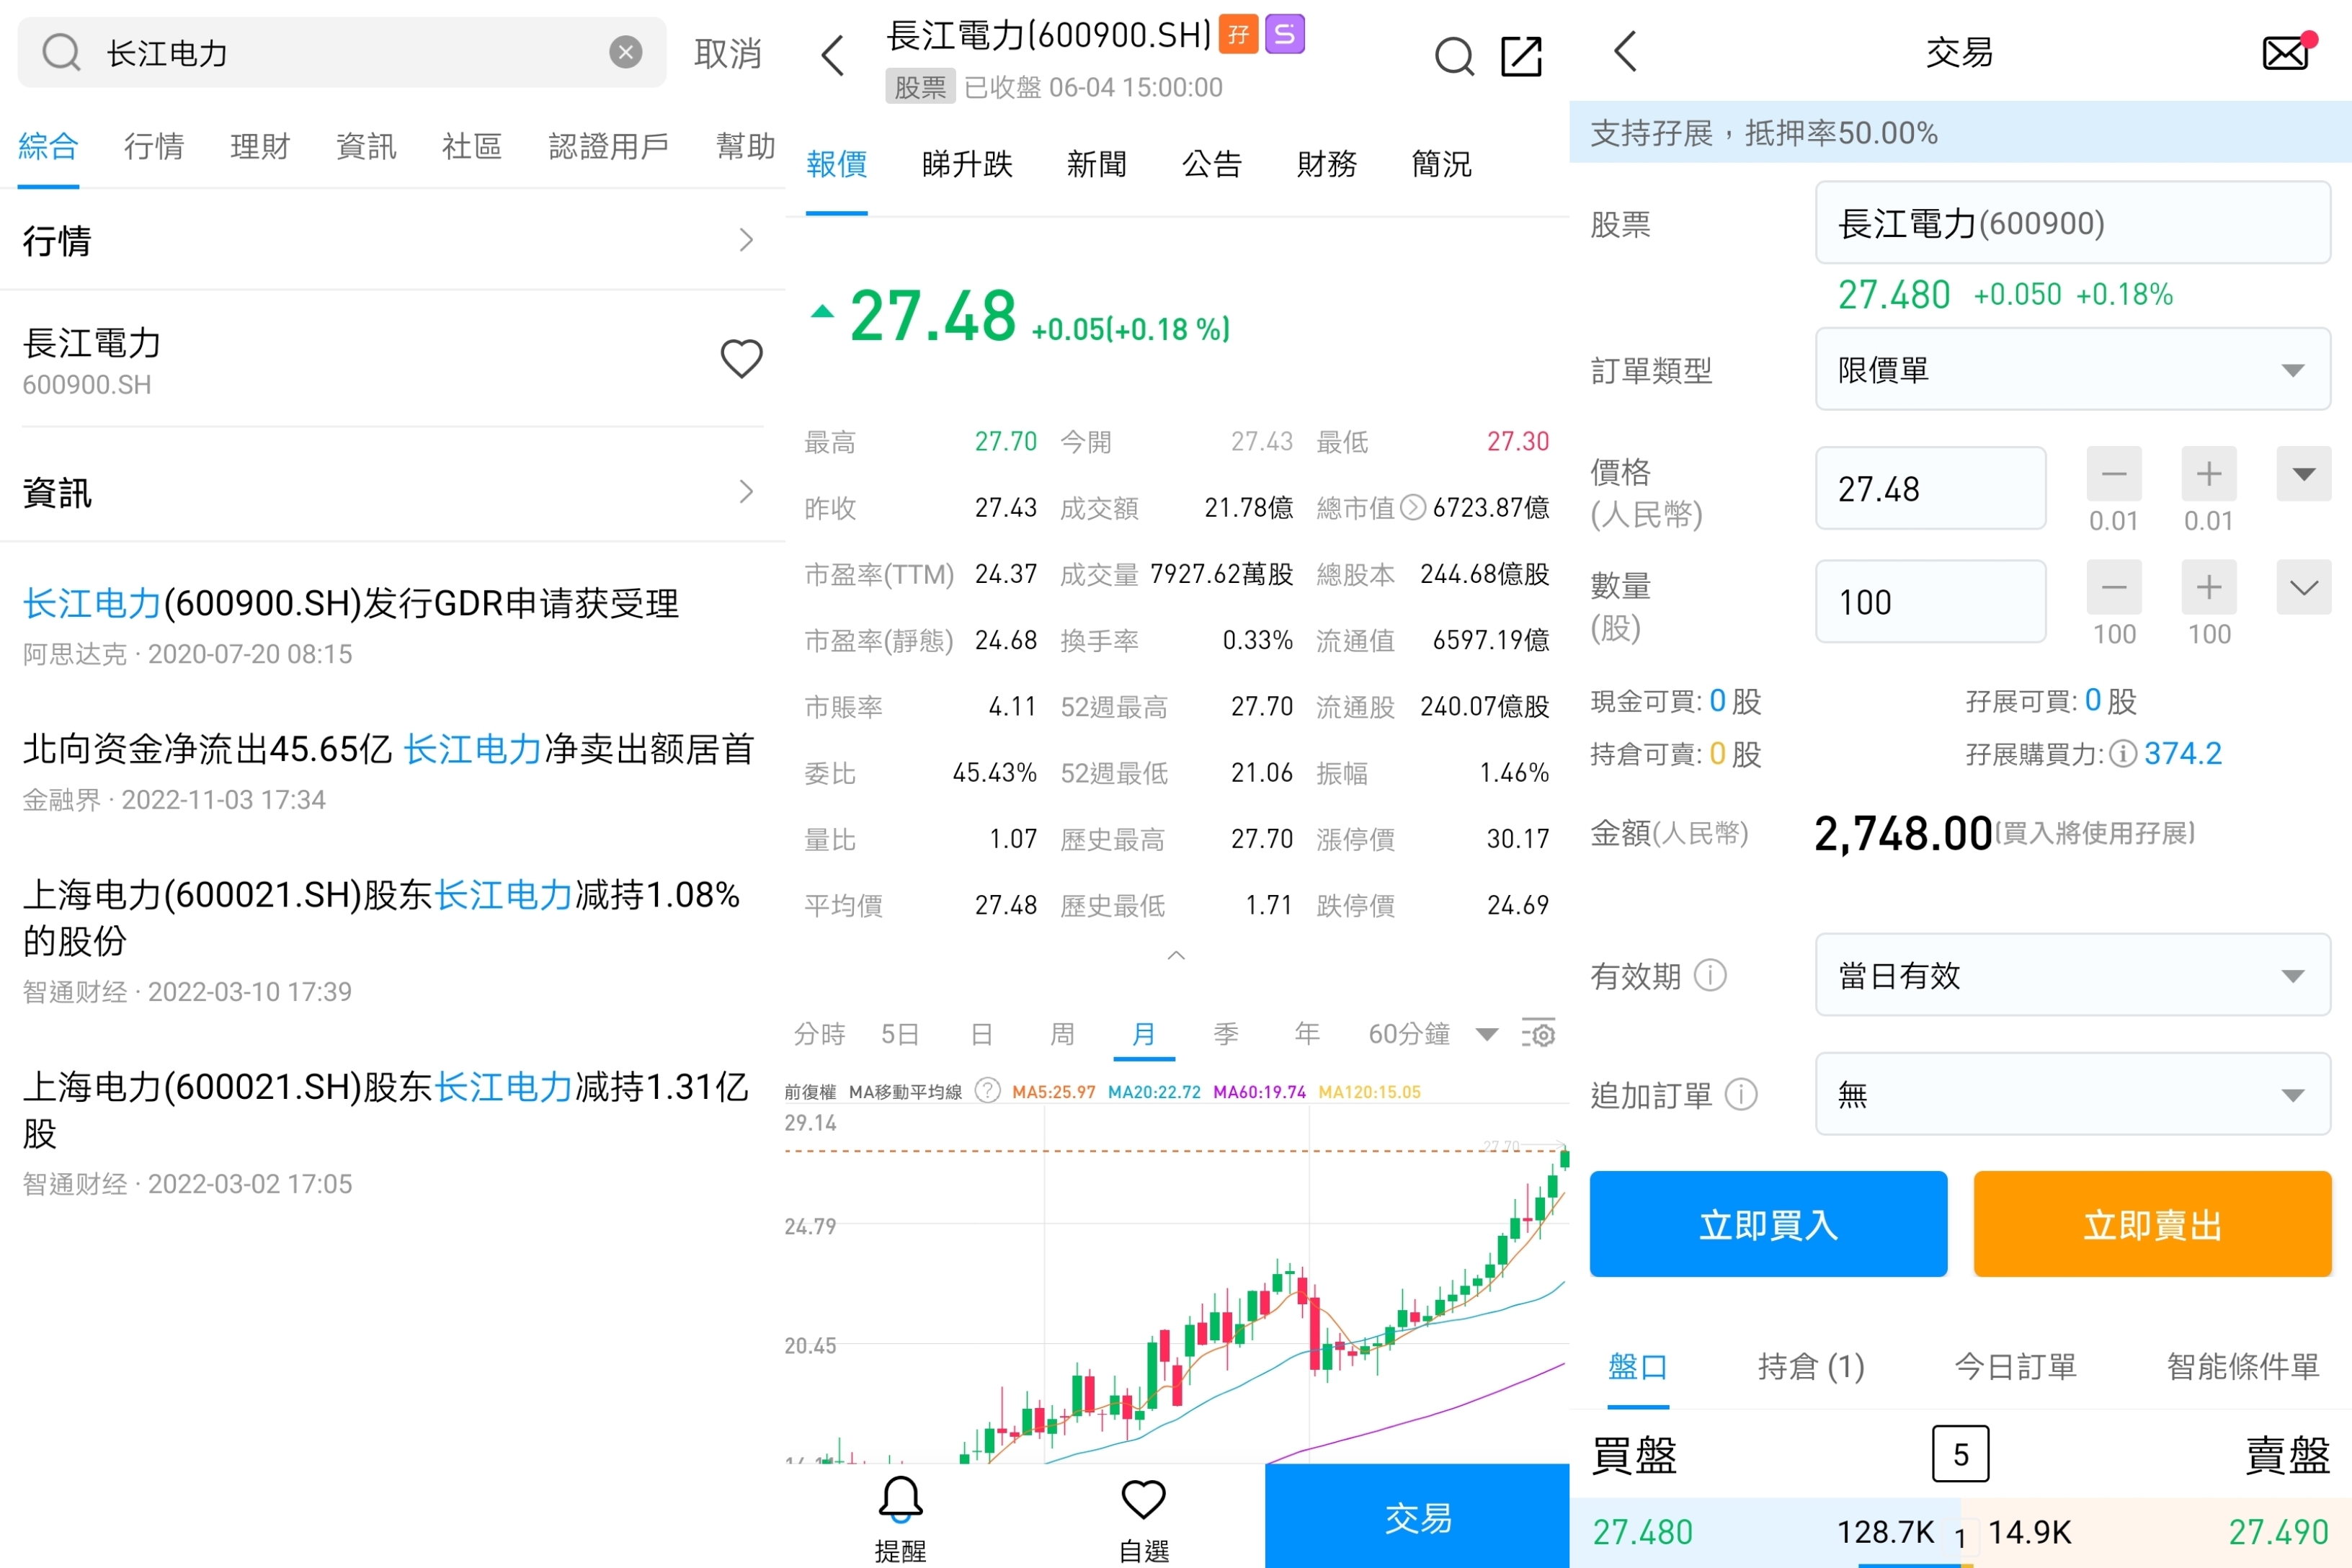Tap 取消 to cancel search
This screenshot has width=2352, height=1568.
pos(728,53)
